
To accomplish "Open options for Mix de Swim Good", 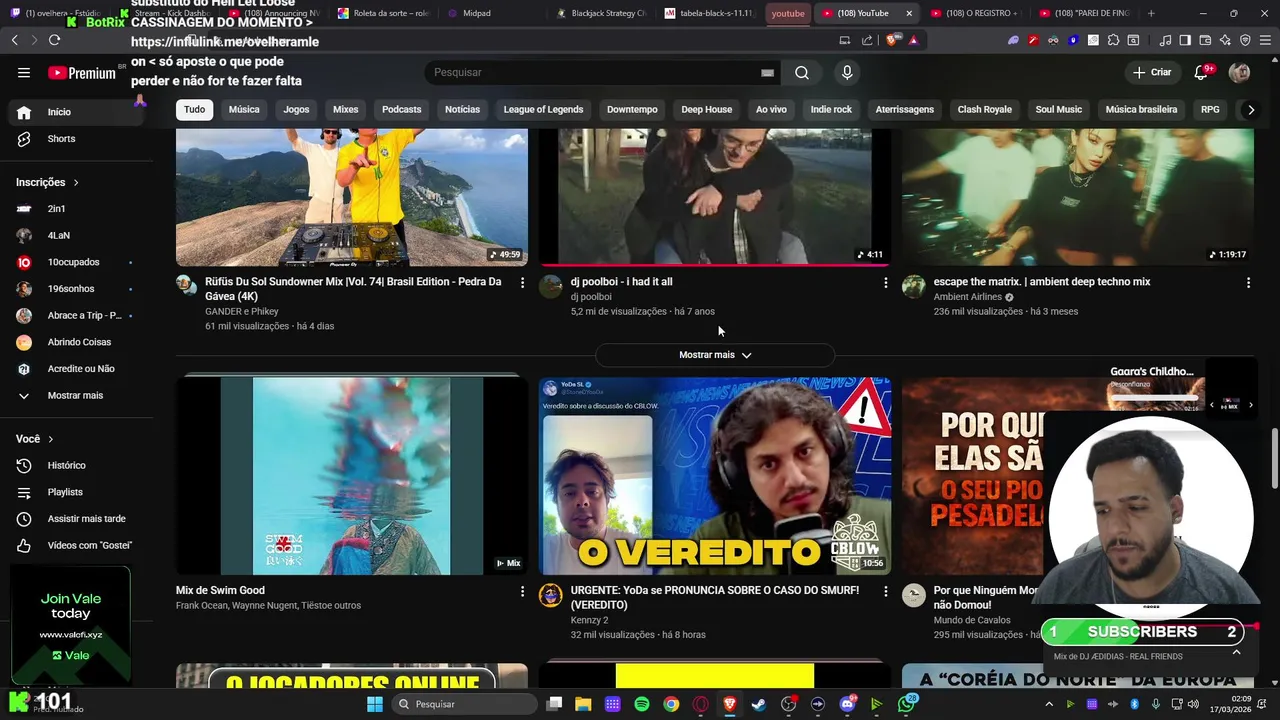I will coord(522,592).
